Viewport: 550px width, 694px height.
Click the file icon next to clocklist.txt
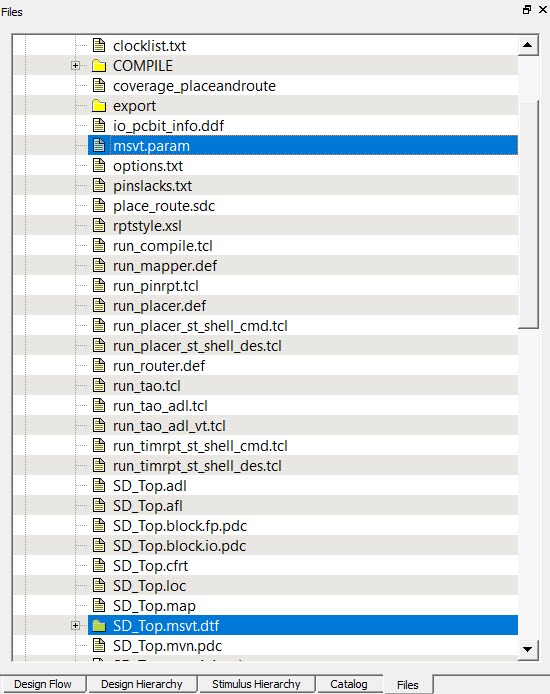tap(99, 45)
